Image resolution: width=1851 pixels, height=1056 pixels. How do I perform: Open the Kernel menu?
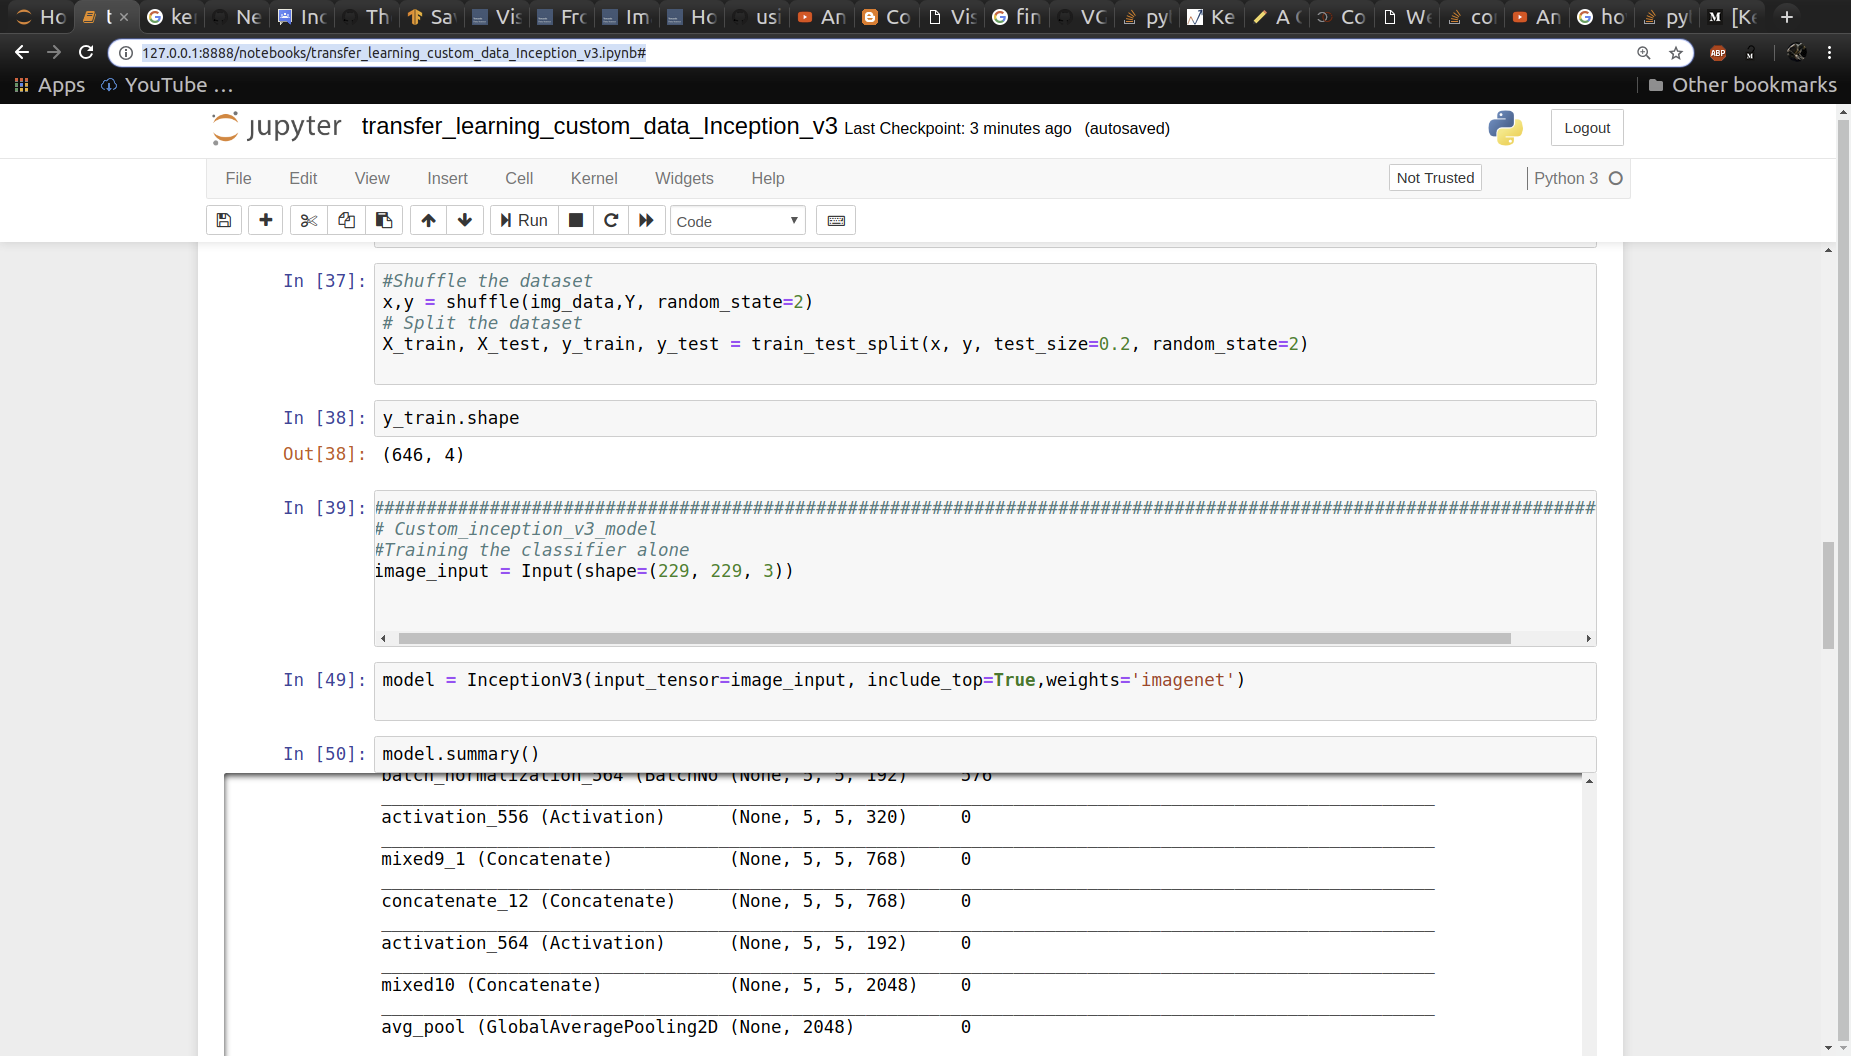click(594, 178)
